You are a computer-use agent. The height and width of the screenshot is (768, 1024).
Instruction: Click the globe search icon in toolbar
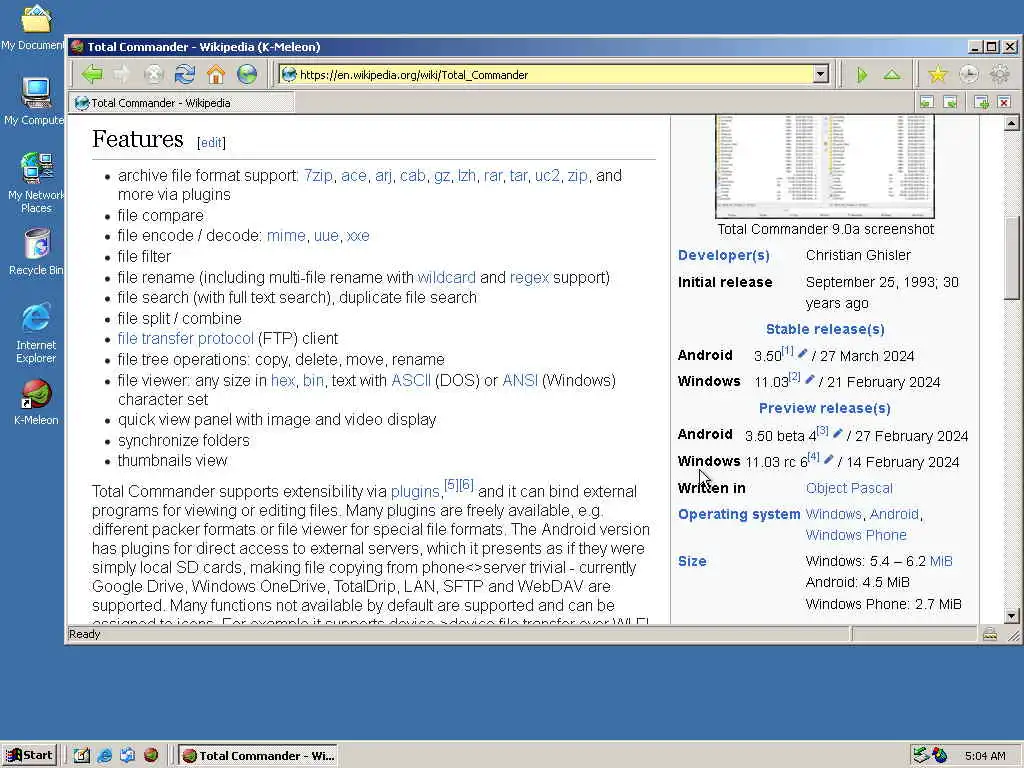pos(247,74)
